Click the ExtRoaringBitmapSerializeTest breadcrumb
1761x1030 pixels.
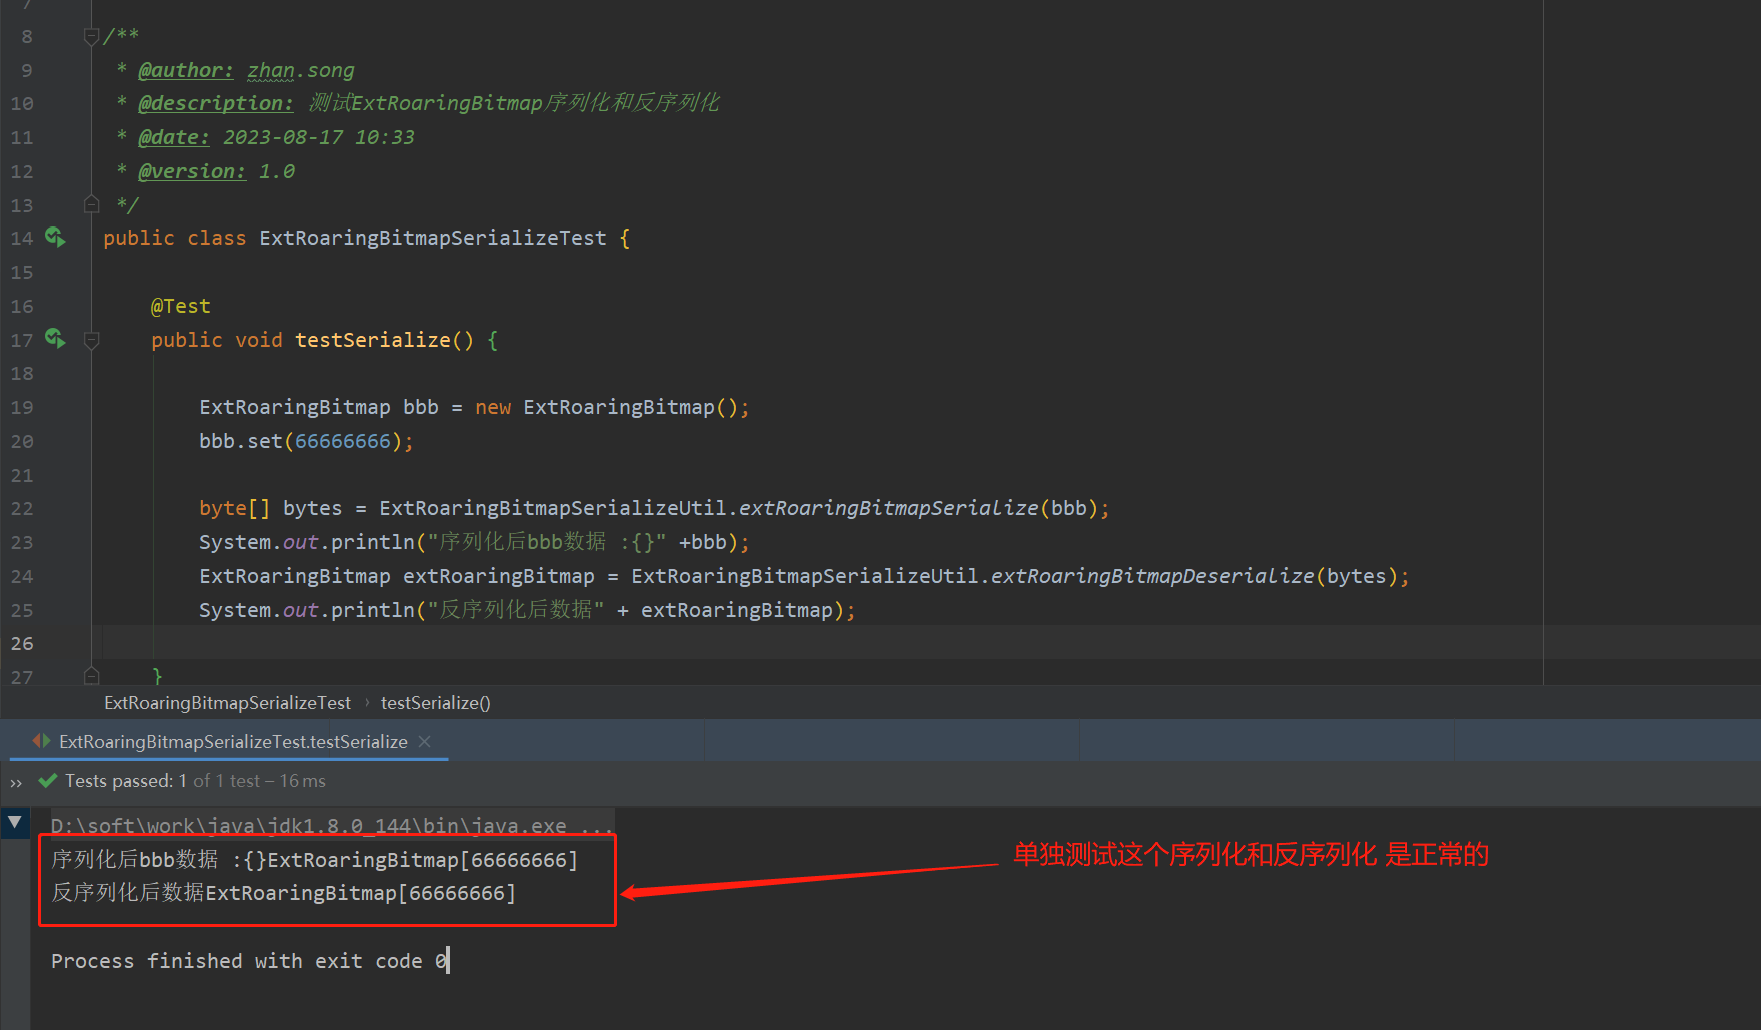click(x=228, y=703)
